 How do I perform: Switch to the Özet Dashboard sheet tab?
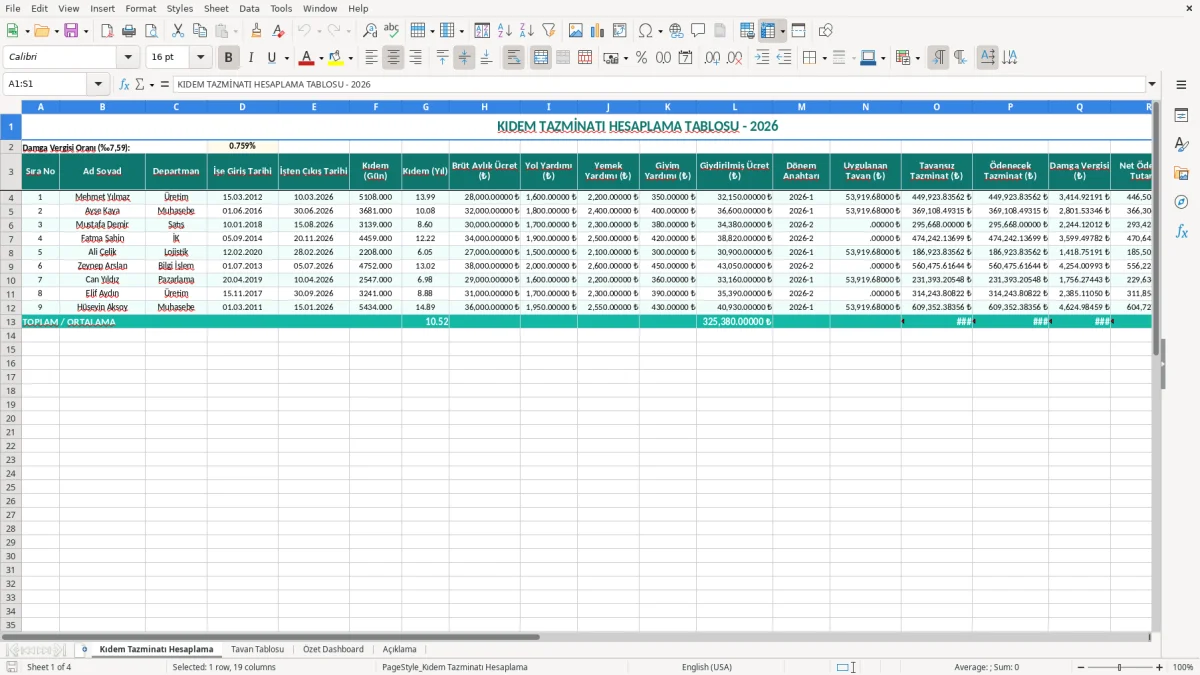tap(333, 649)
